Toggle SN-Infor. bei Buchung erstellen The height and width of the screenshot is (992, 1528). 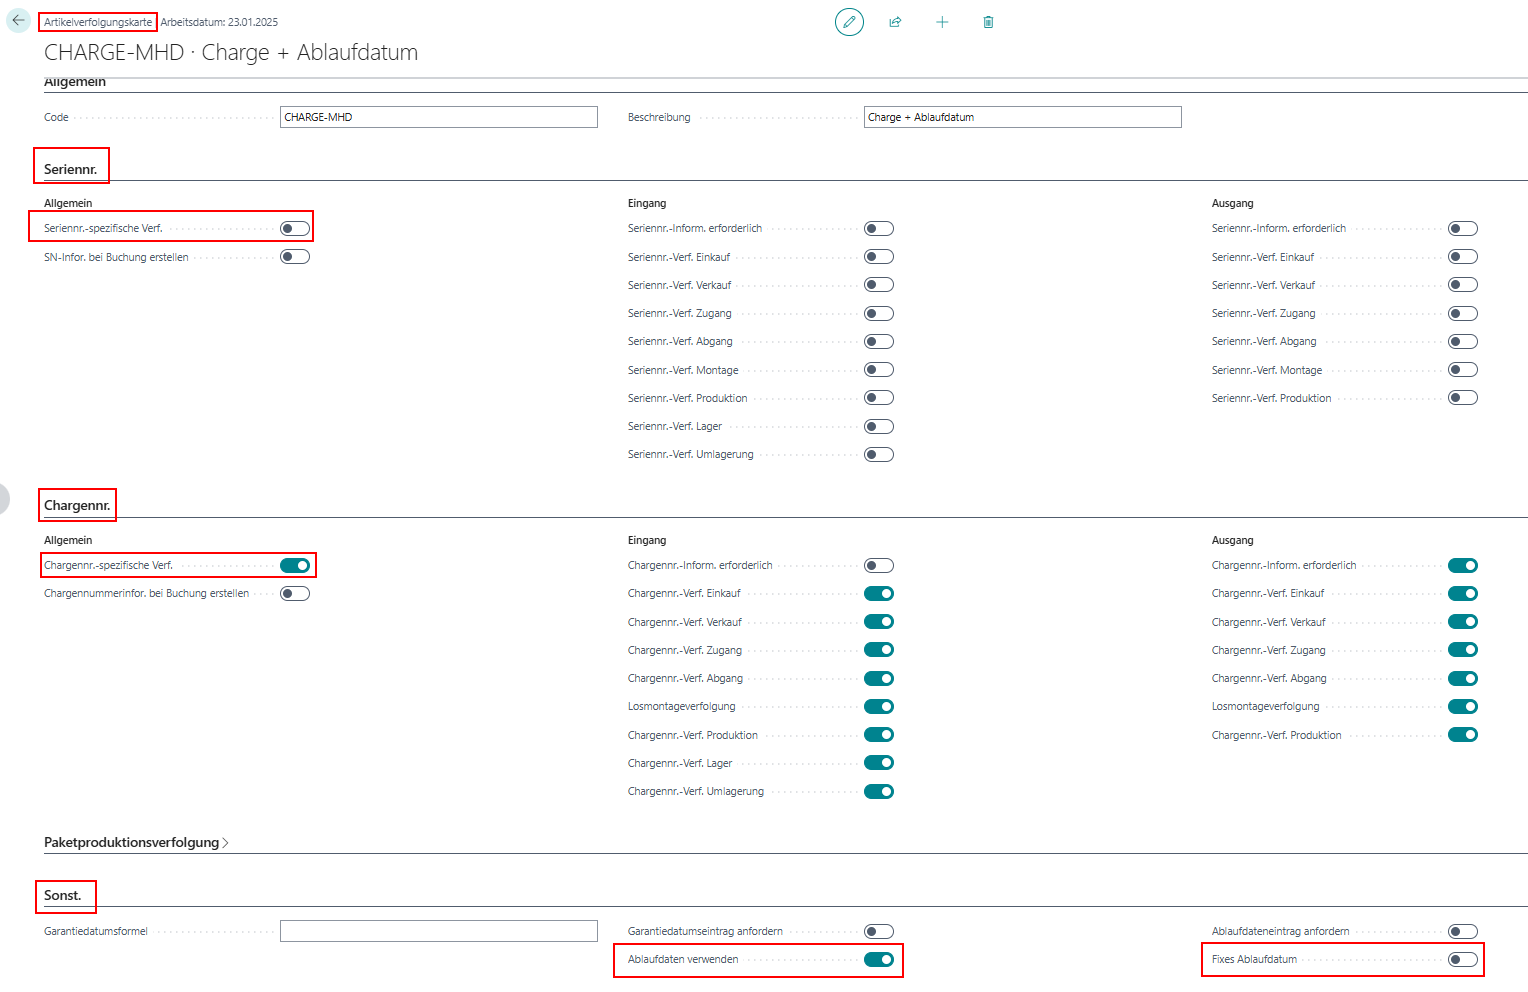click(x=295, y=257)
